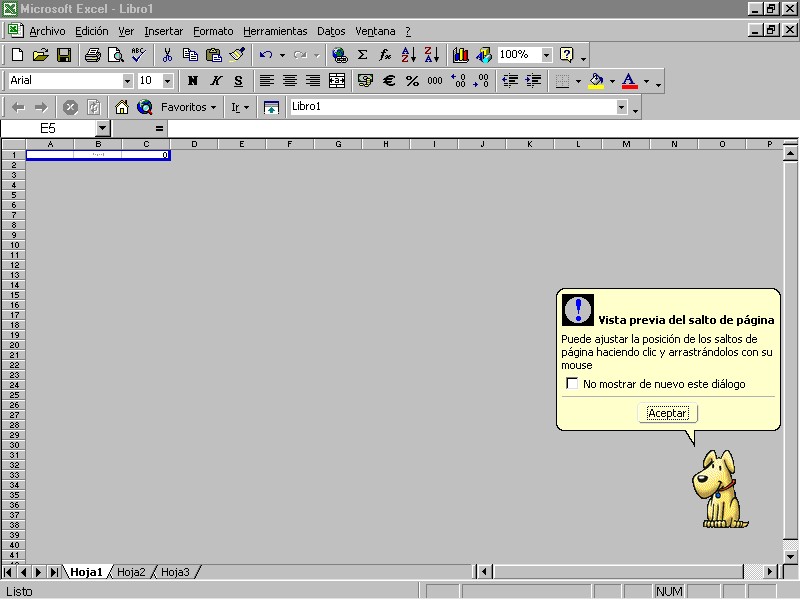Sort descending Z to A
Screen dimensions: 800x600
(432, 55)
